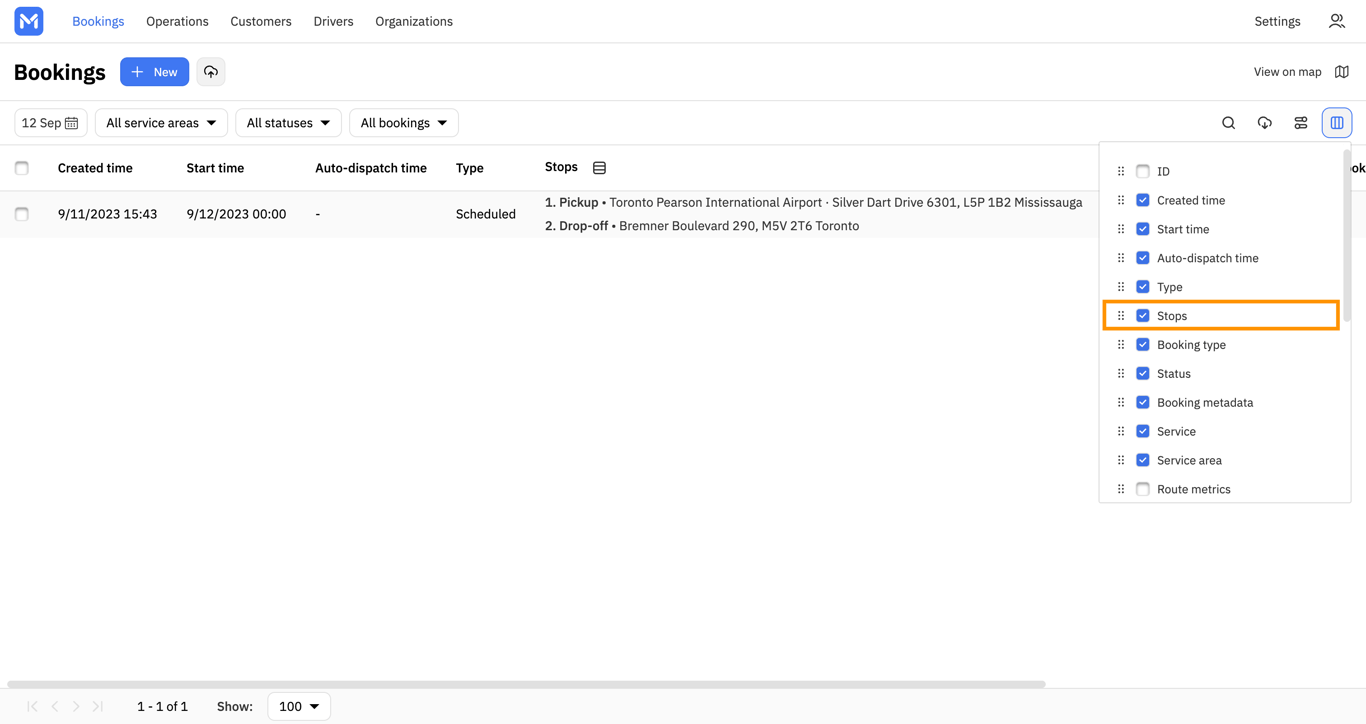Uncheck the Booking type column

[1143, 345]
